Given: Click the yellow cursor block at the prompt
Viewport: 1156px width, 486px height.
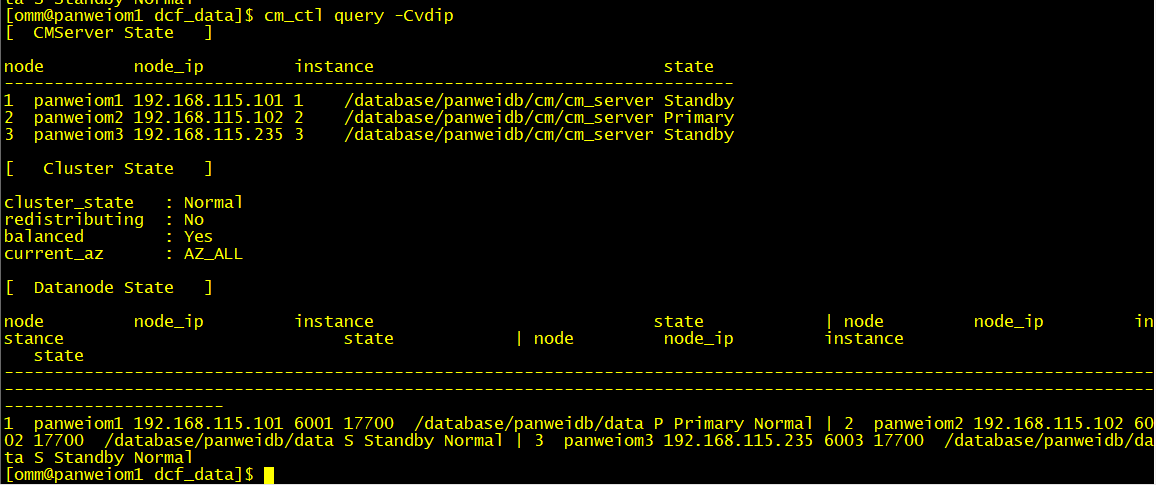Looking at the screenshot, I should 269,474.
